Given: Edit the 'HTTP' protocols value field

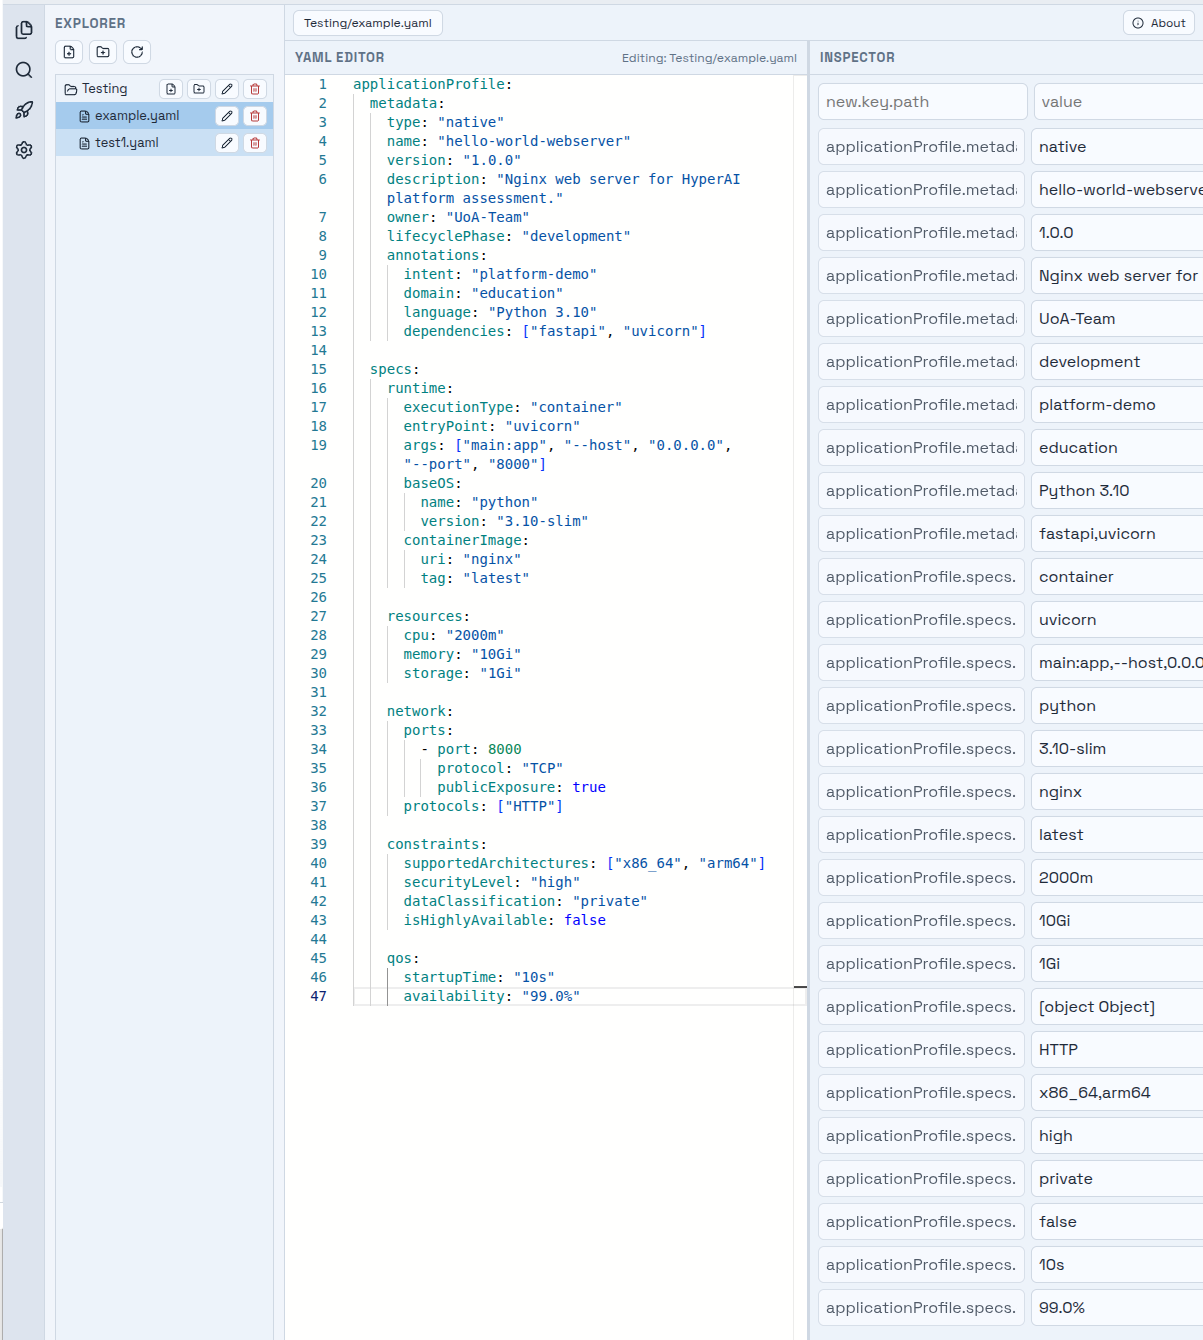Looking at the screenshot, I should tap(1117, 1050).
